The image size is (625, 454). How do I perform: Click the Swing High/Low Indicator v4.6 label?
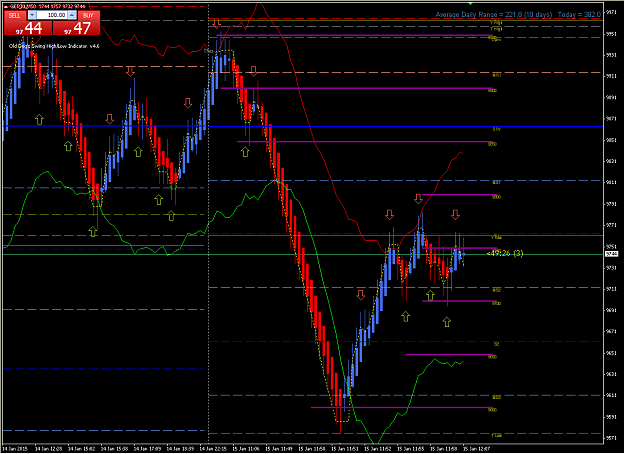(x=54, y=46)
